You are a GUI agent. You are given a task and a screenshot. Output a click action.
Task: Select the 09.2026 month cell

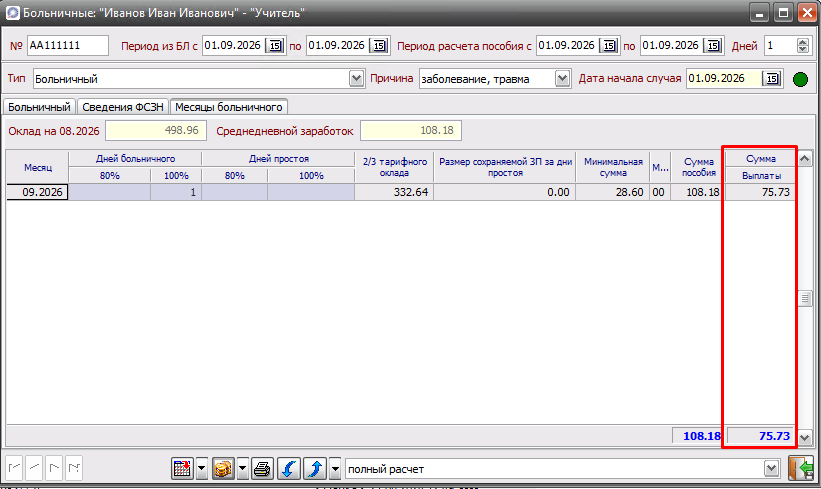[x=38, y=192]
